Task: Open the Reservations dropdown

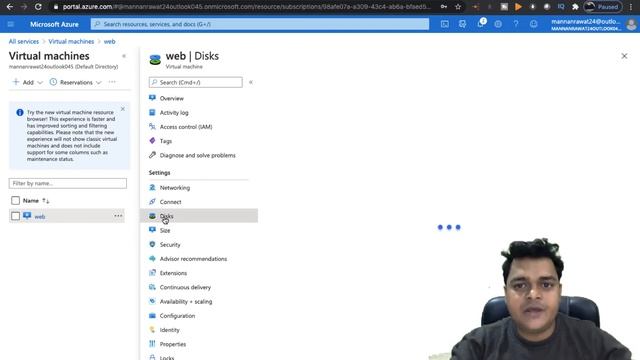Action: [76, 82]
